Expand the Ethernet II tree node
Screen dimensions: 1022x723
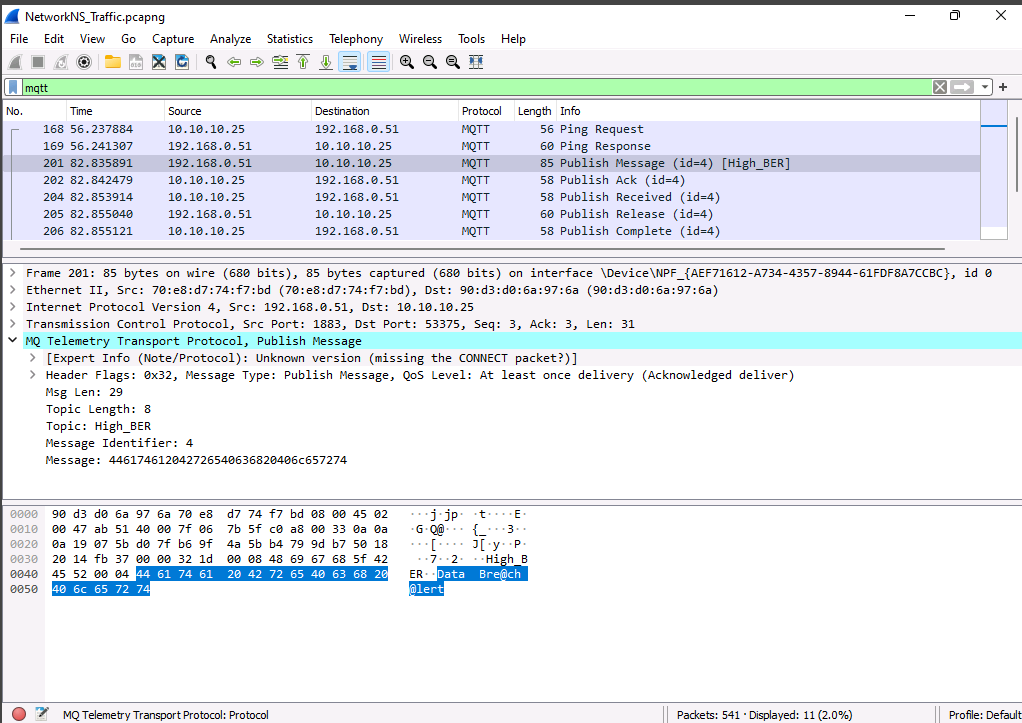coord(12,290)
